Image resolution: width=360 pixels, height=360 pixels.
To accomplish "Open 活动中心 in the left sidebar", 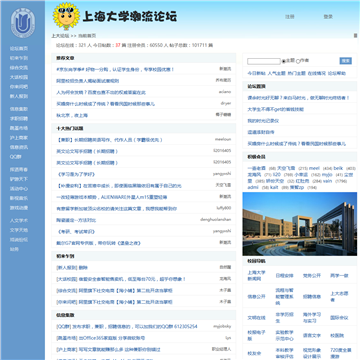I will click(x=19, y=189).
